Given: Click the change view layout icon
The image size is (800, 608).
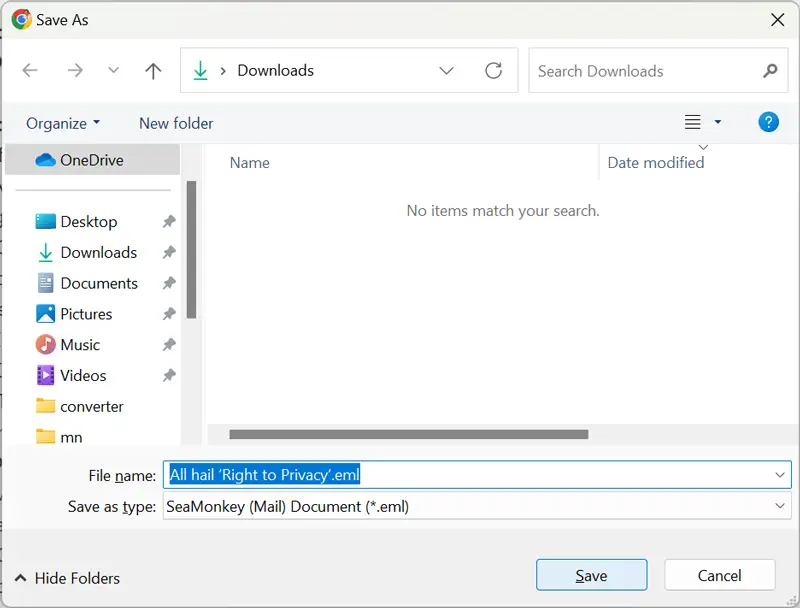Looking at the screenshot, I should click(693, 122).
